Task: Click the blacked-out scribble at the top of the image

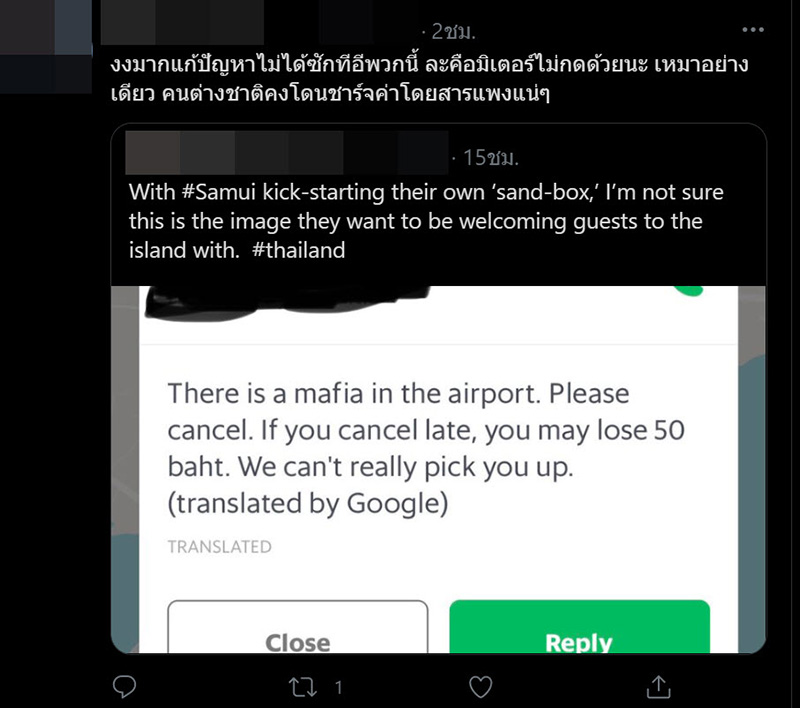Action: [288, 303]
